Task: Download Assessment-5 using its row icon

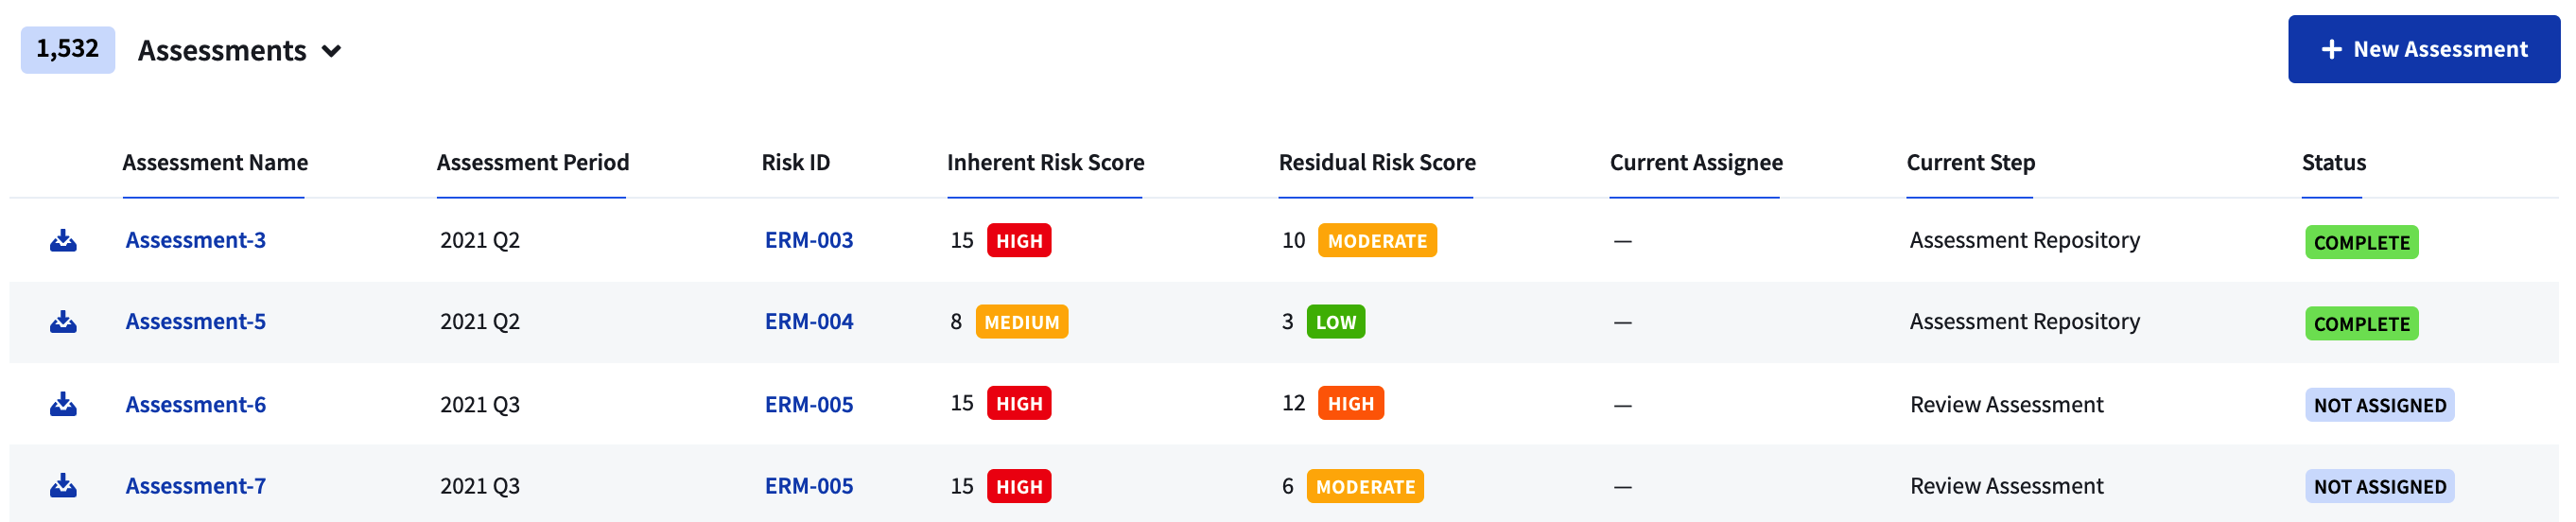Action: (63, 322)
